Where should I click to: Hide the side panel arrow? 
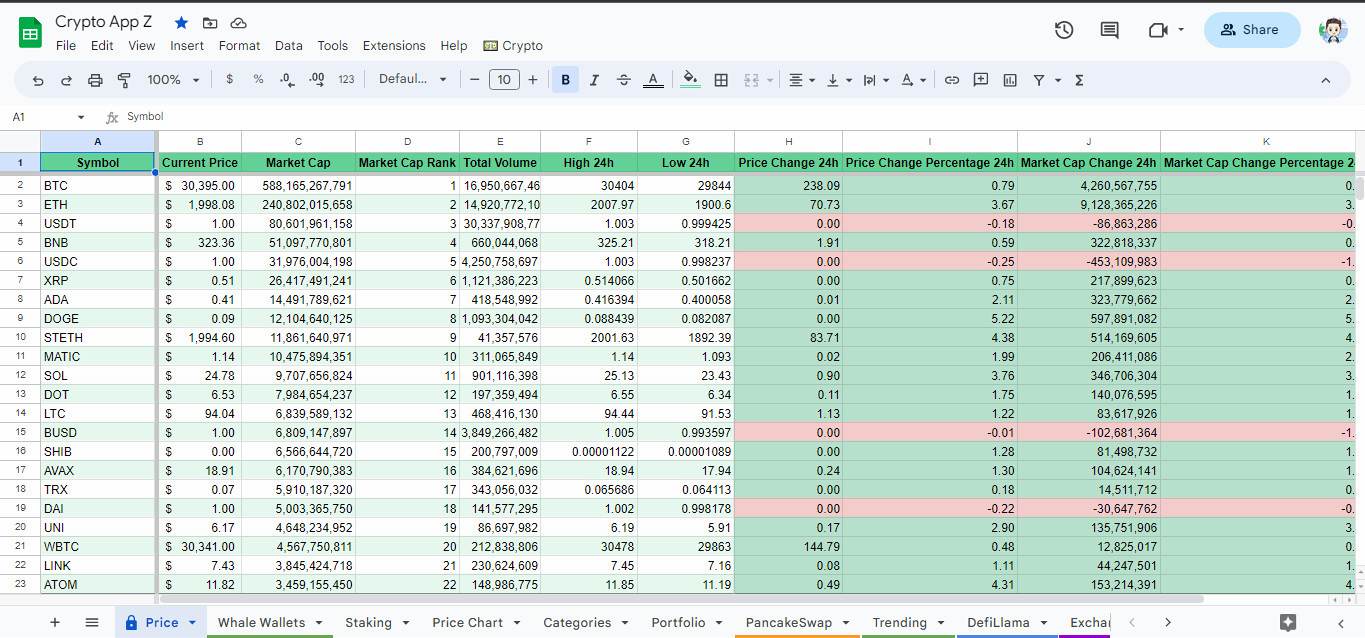(x=1343, y=622)
